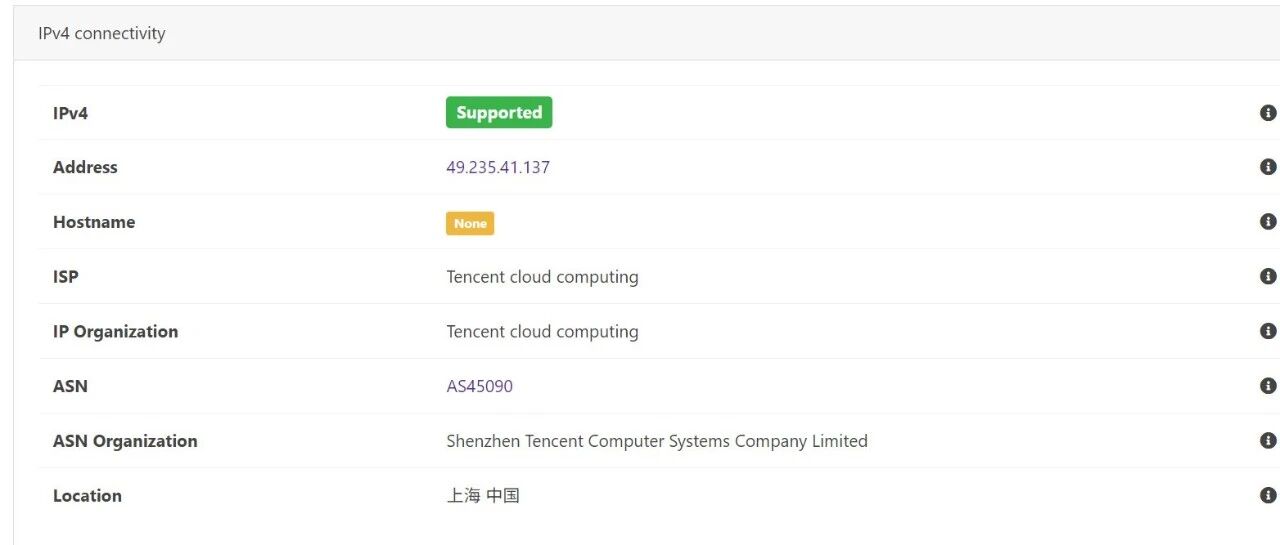Click the info icon in the IPv4 row

click(x=1268, y=113)
